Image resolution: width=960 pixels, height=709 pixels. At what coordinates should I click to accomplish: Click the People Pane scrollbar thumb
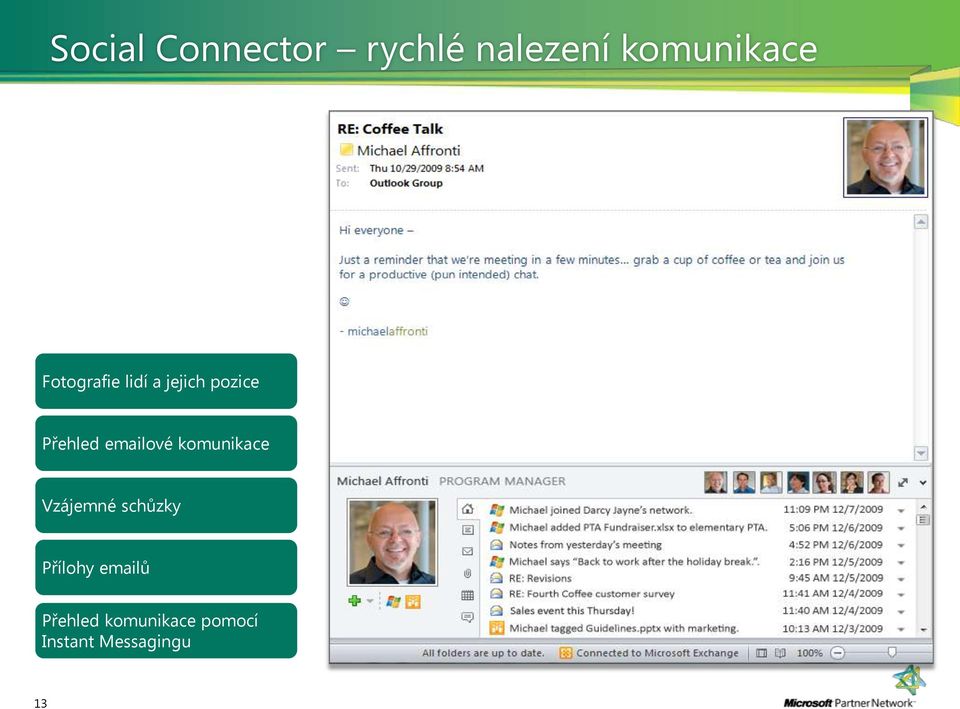(923, 520)
